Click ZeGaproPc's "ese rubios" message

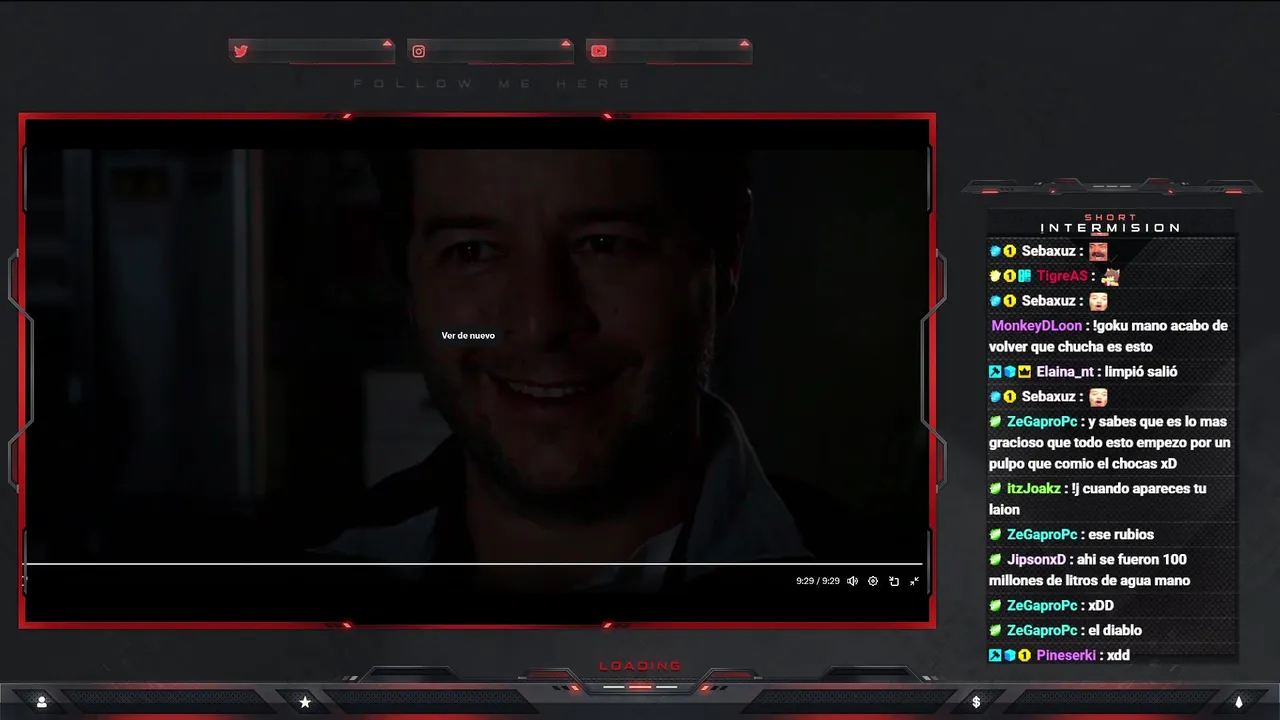tap(1122, 535)
